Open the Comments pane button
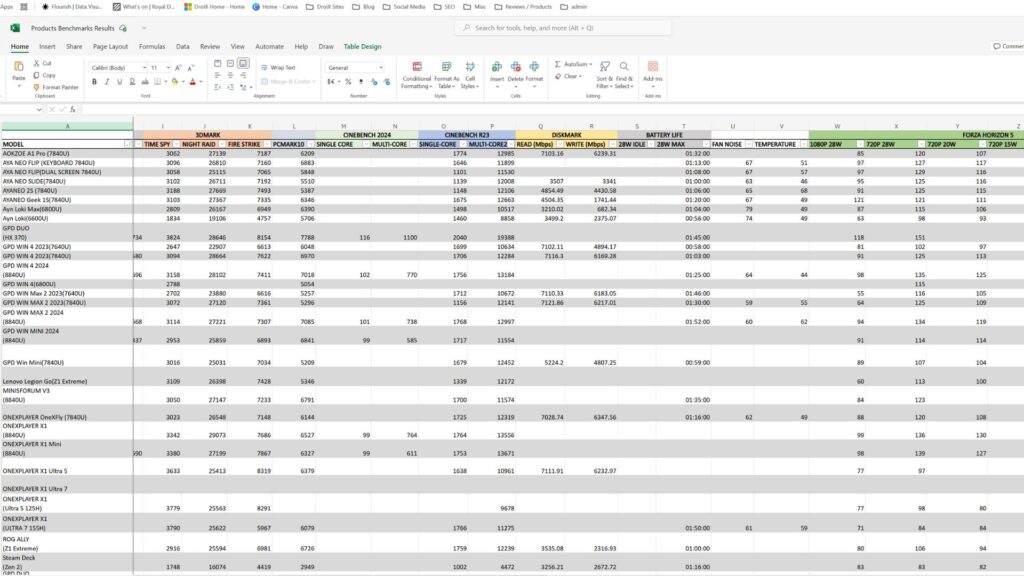1024x576 pixels. click(1008, 46)
